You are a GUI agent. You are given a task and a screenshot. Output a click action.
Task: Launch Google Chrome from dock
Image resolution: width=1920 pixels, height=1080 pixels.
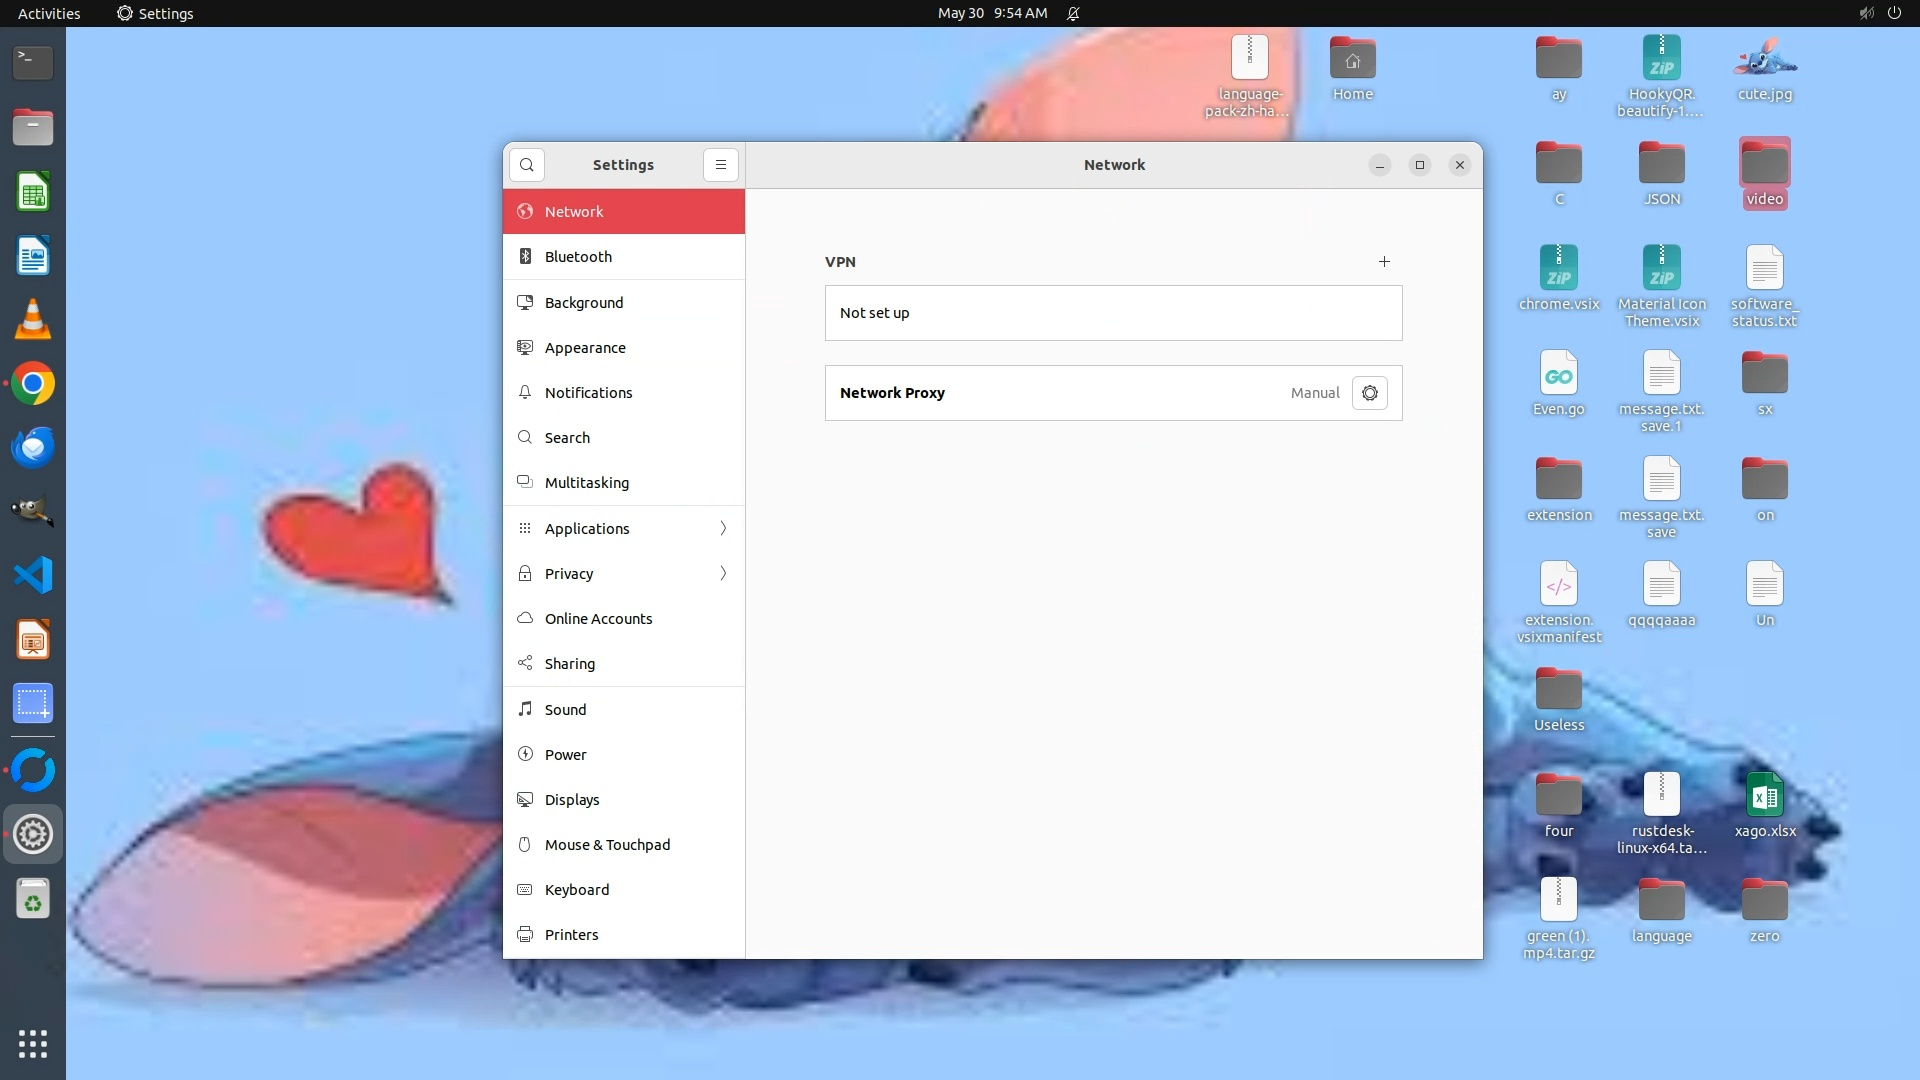click(33, 384)
